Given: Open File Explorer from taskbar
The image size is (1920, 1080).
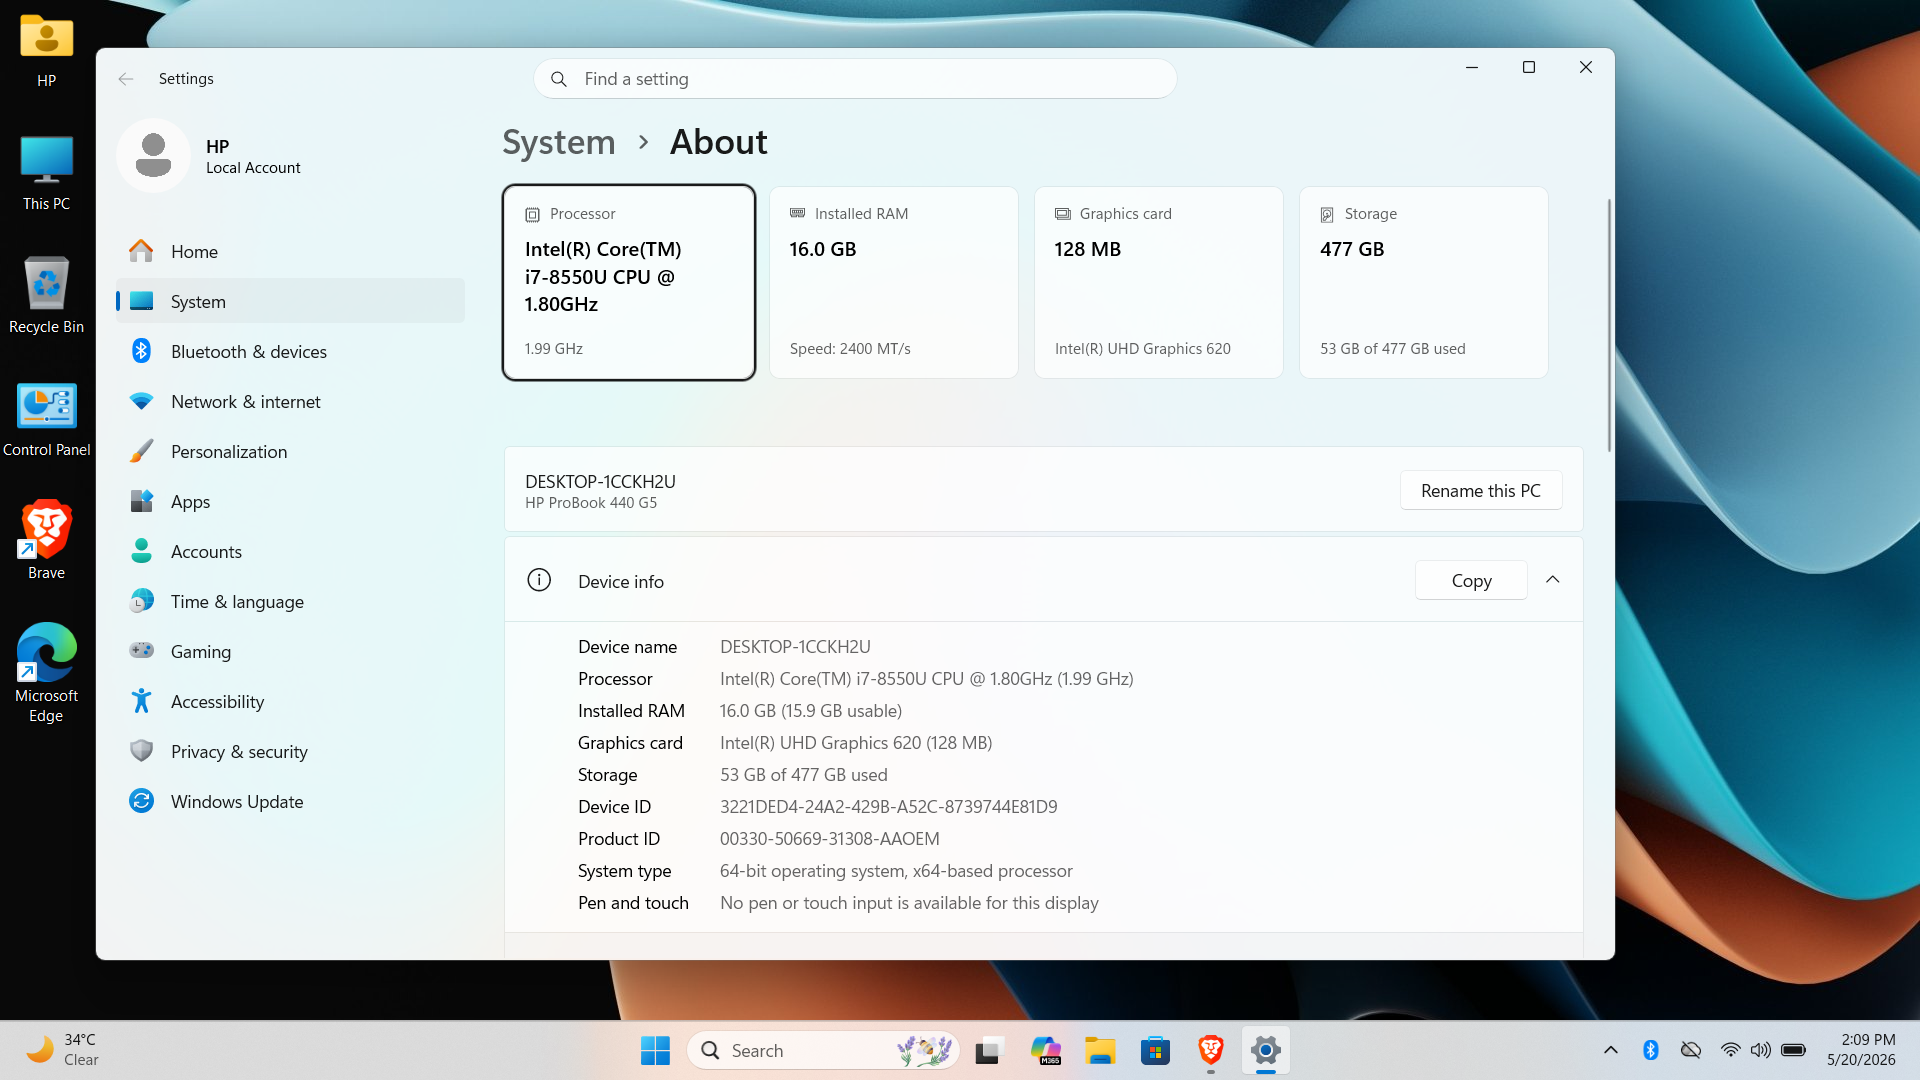Looking at the screenshot, I should 1100,1050.
